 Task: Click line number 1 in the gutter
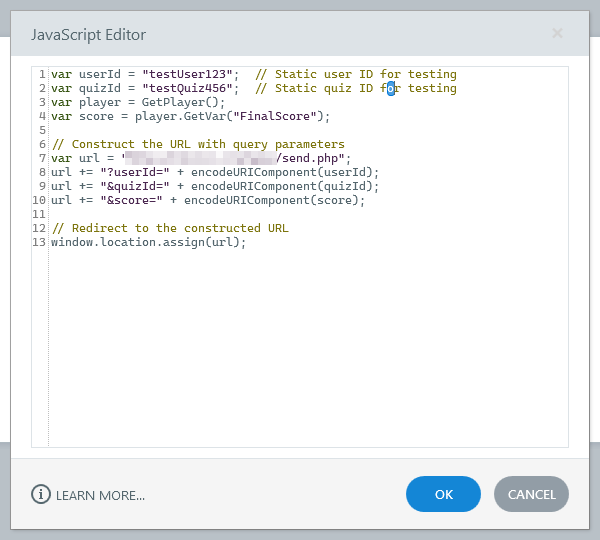[41, 74]
